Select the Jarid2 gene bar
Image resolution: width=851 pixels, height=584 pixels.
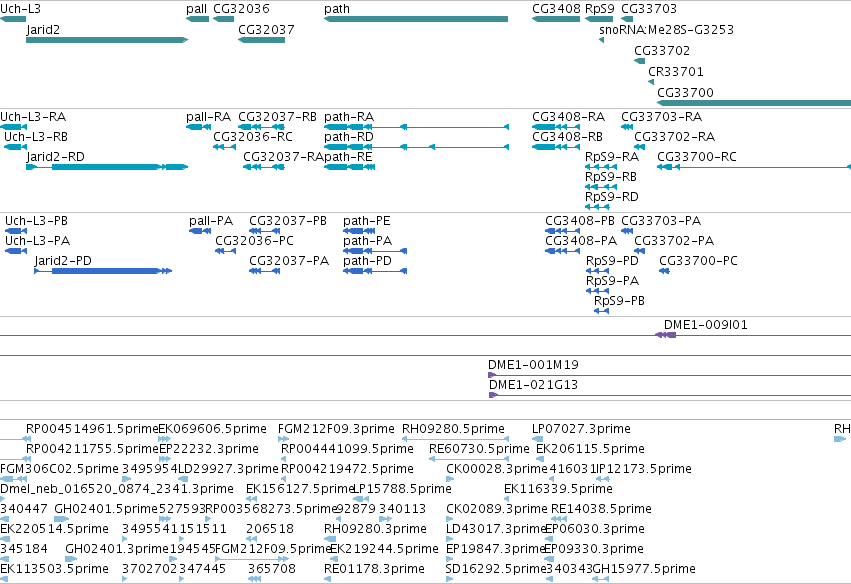coord(107,40)
